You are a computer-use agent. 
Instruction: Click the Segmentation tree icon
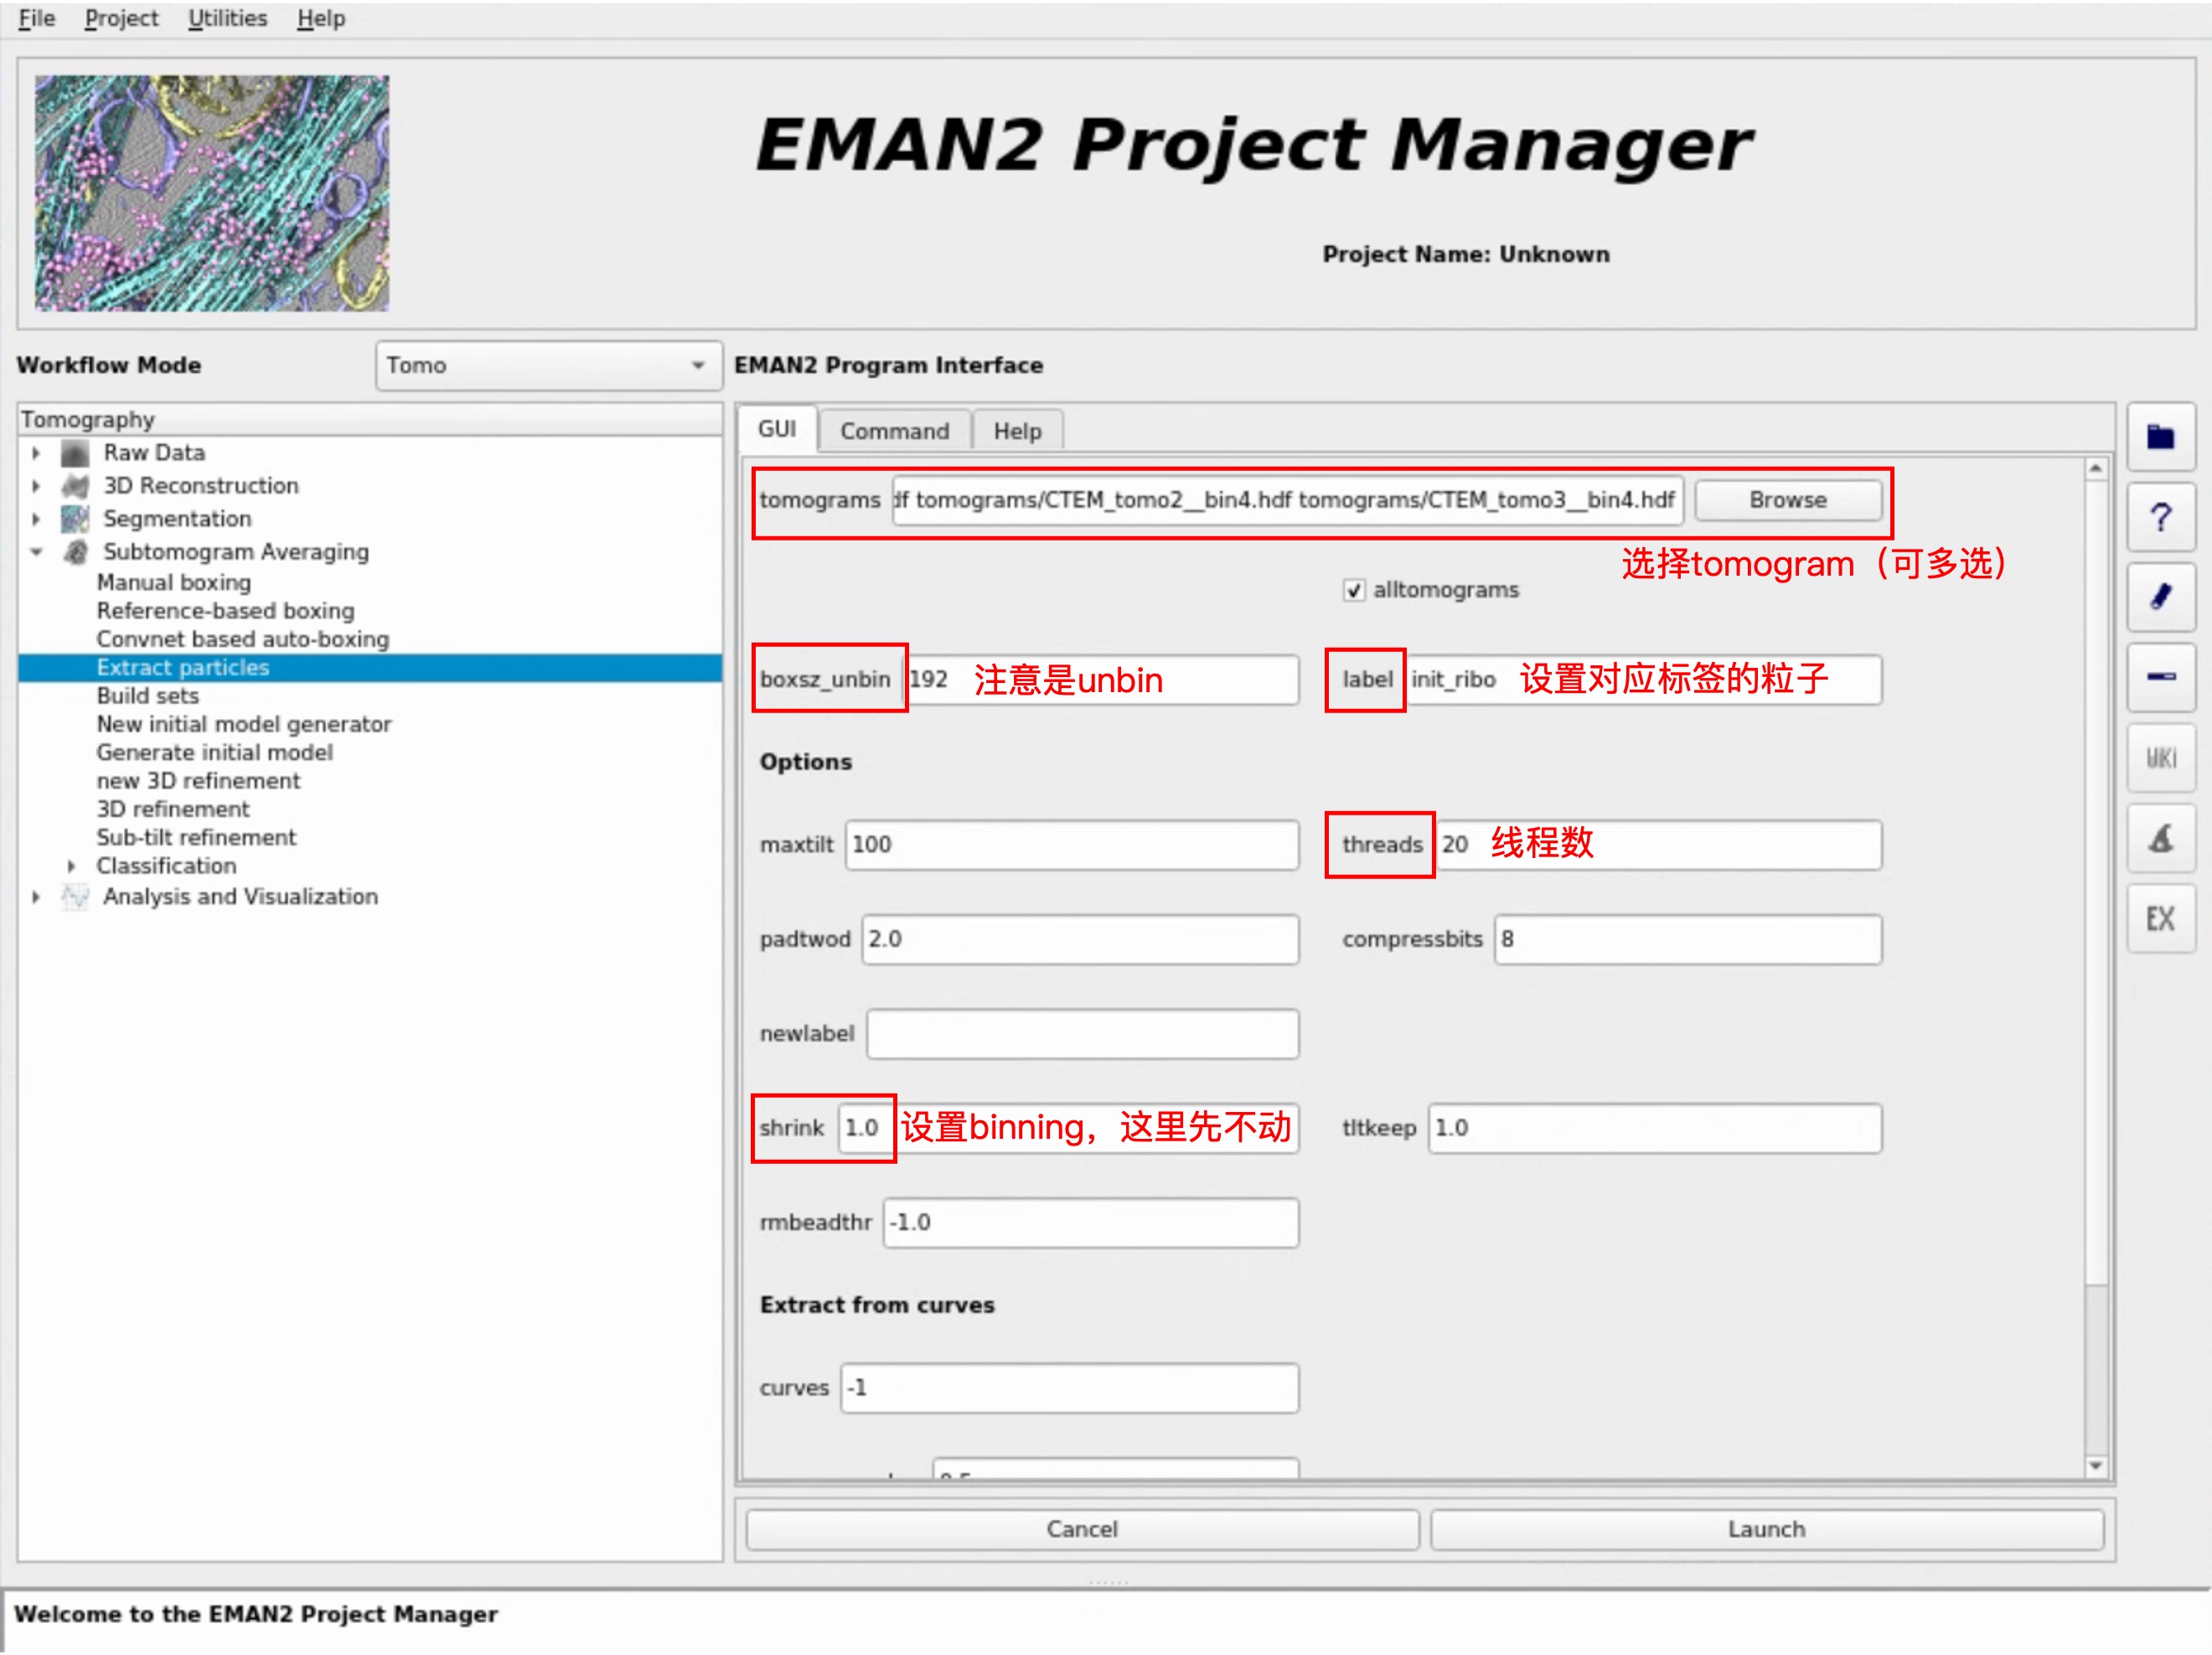(75, 519)
